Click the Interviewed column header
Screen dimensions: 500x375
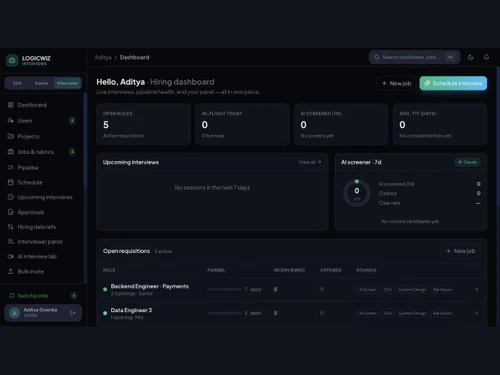coord(289,270)
